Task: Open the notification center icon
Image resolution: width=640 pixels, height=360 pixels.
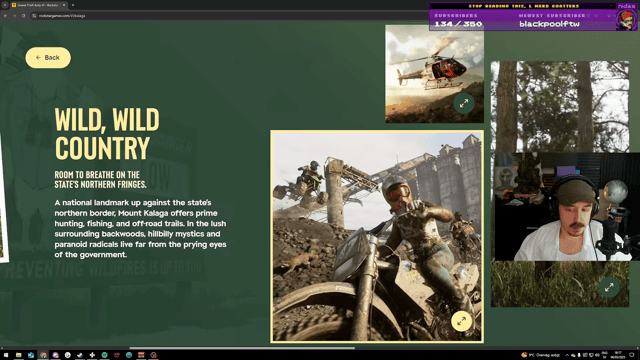Action: [x=632, y=355]
